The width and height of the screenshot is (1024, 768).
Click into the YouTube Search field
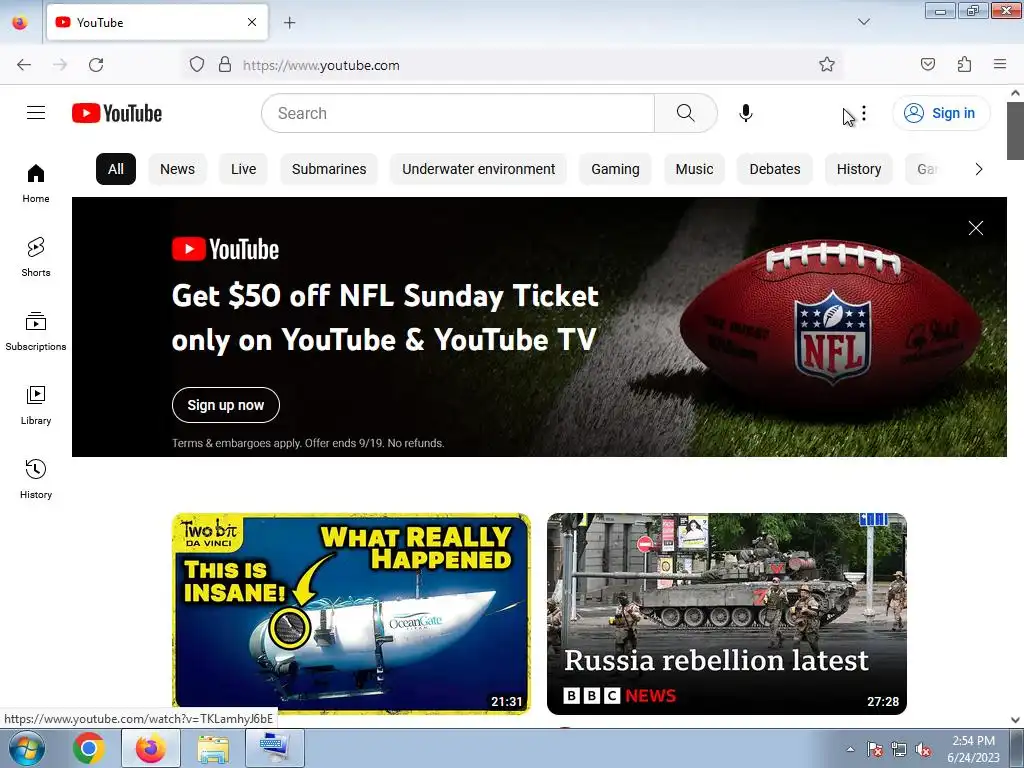[x=458, y=113]
